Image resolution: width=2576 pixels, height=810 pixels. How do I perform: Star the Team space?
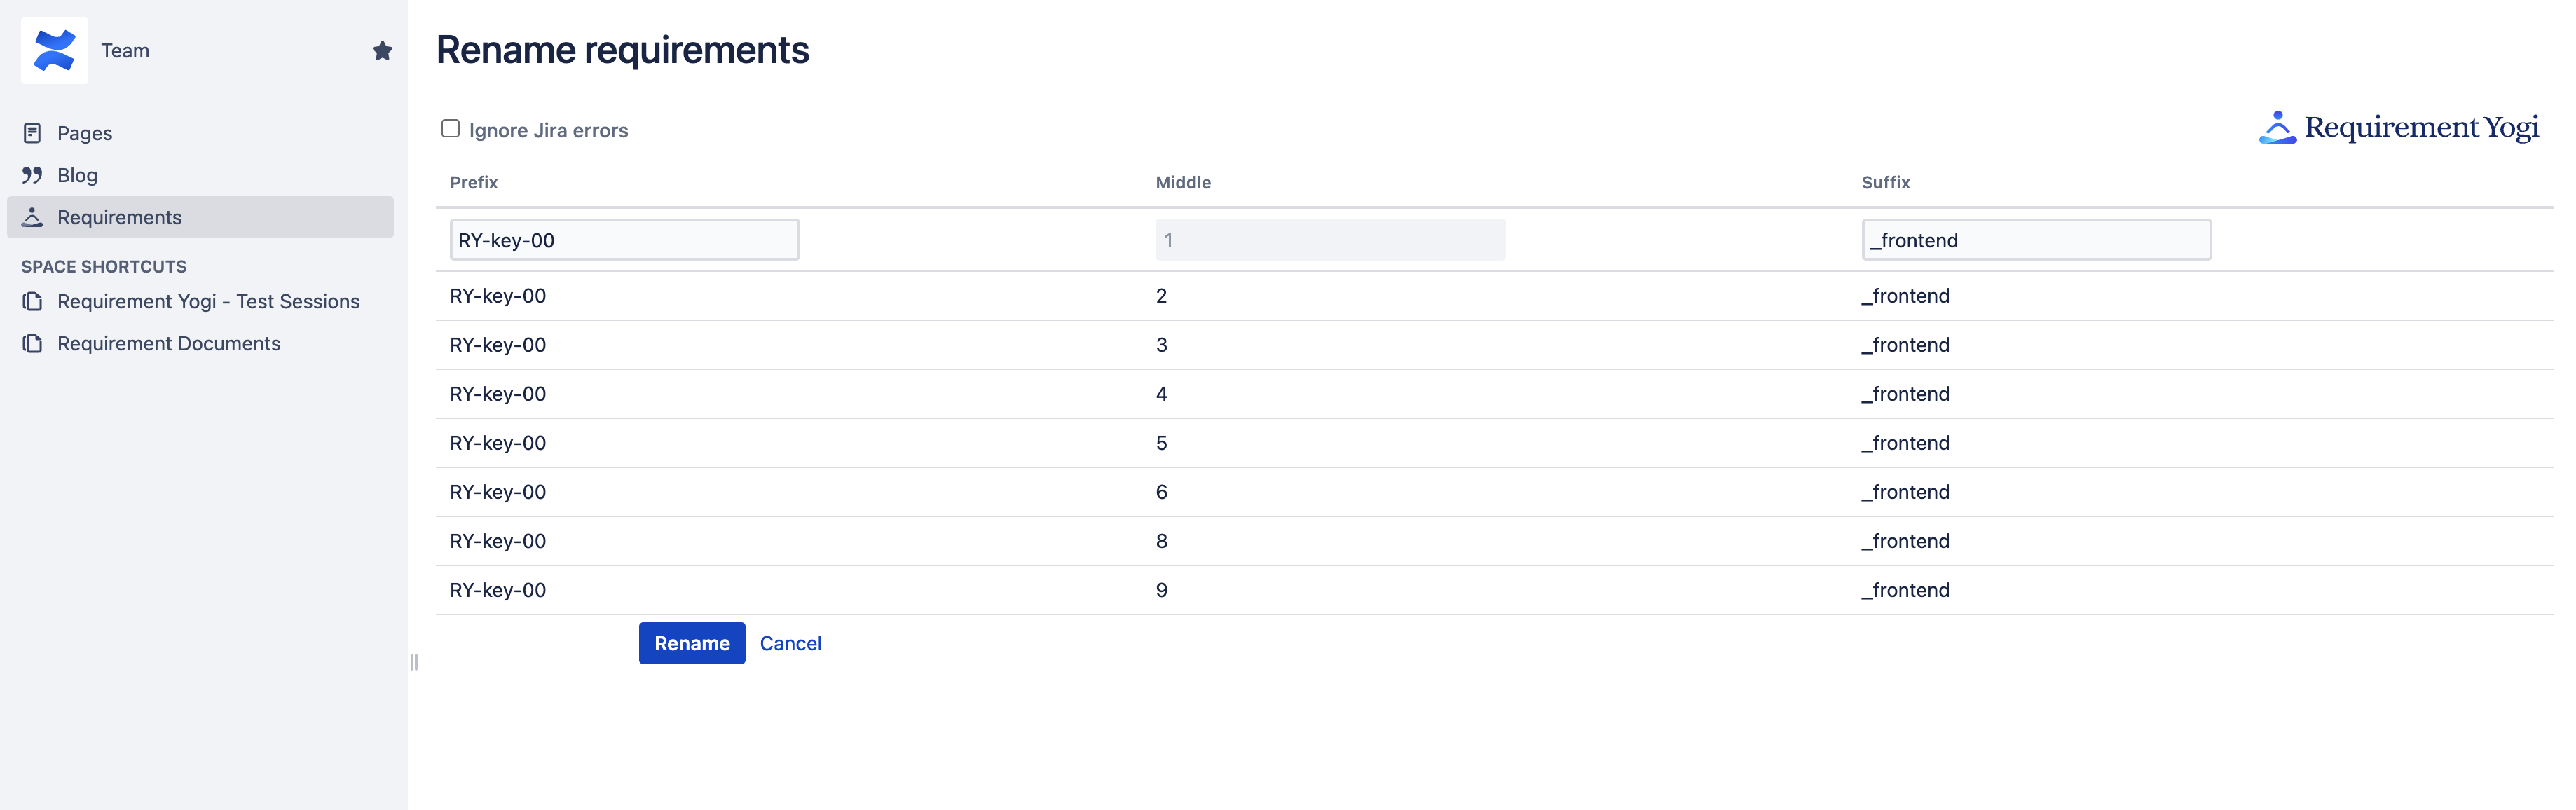click(382, 50)
